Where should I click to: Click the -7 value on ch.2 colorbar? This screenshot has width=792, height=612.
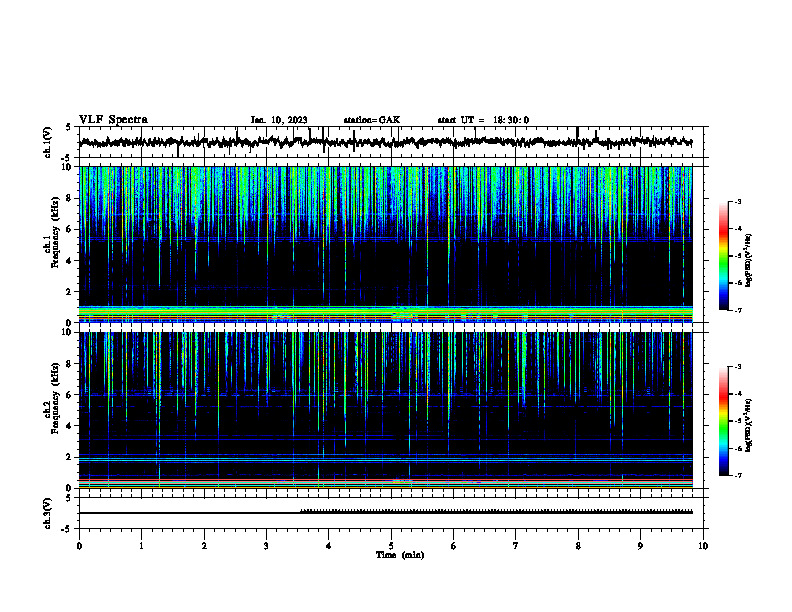pos(738,476)
